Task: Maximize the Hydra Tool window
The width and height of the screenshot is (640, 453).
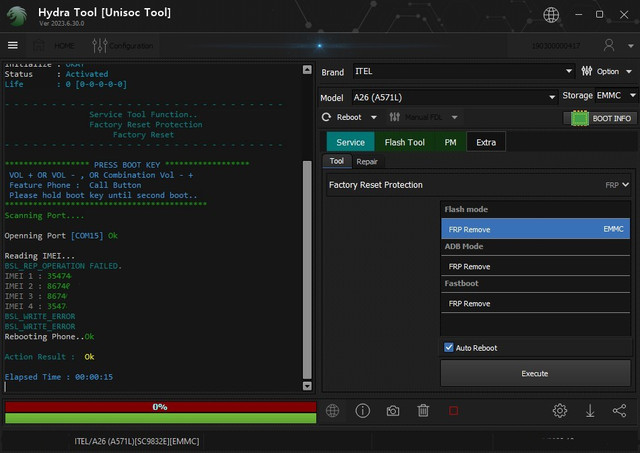Action: pyautogui.click(x=599, y=14)
